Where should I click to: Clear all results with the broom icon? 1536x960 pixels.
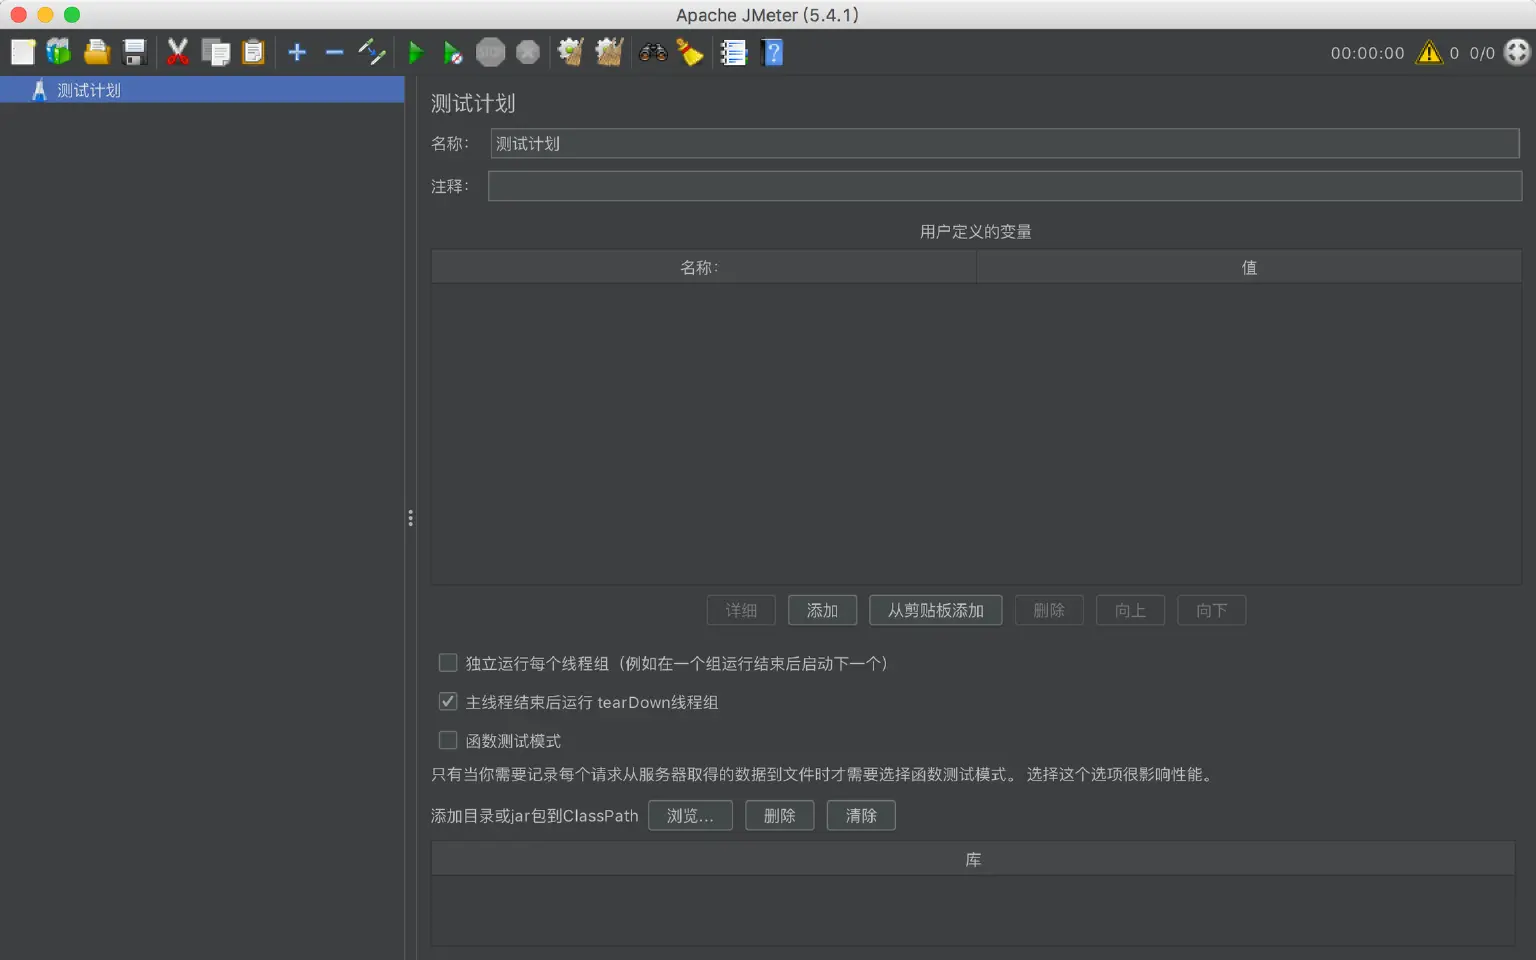coord(690,52)
